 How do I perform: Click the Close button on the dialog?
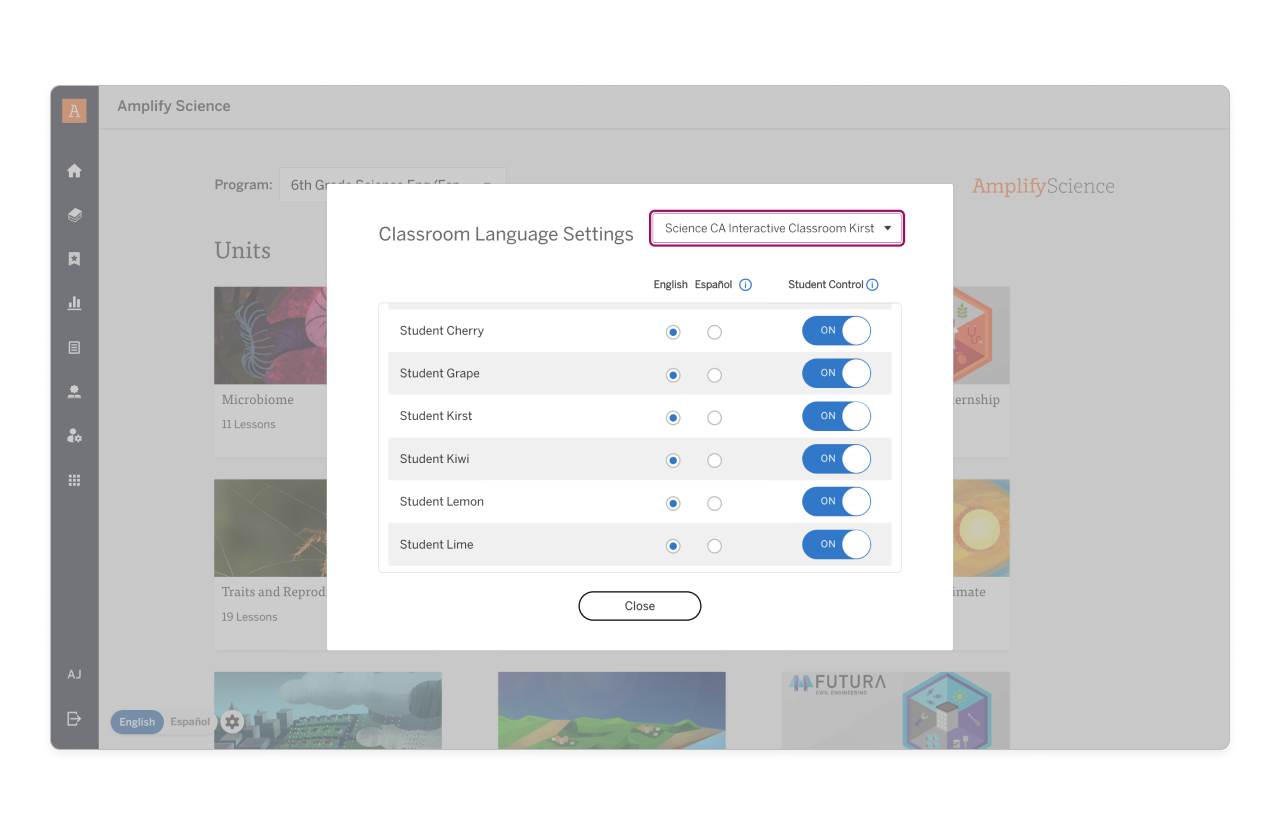point(639,606)
